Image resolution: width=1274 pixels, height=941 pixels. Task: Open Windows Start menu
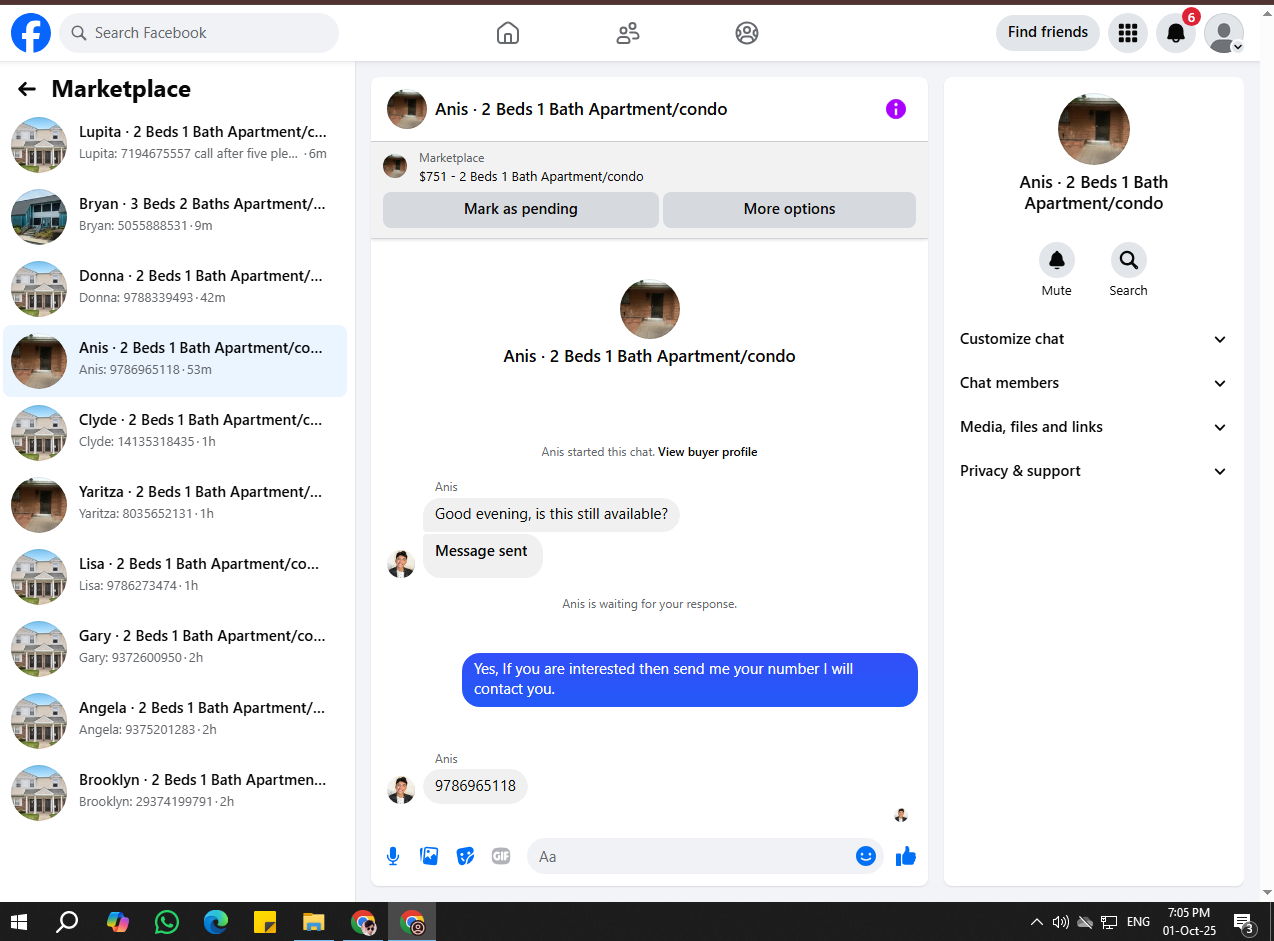(x=19, y=922)
